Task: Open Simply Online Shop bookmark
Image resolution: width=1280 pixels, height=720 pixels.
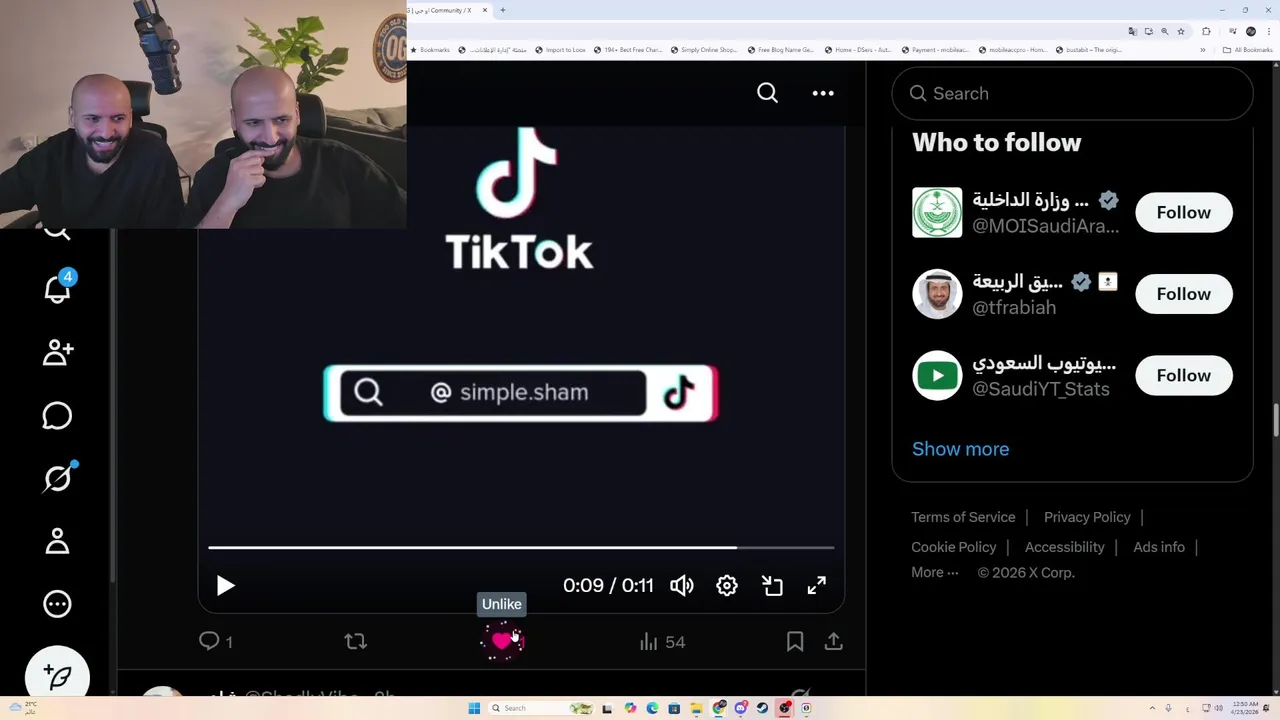Action: (704, 50)
